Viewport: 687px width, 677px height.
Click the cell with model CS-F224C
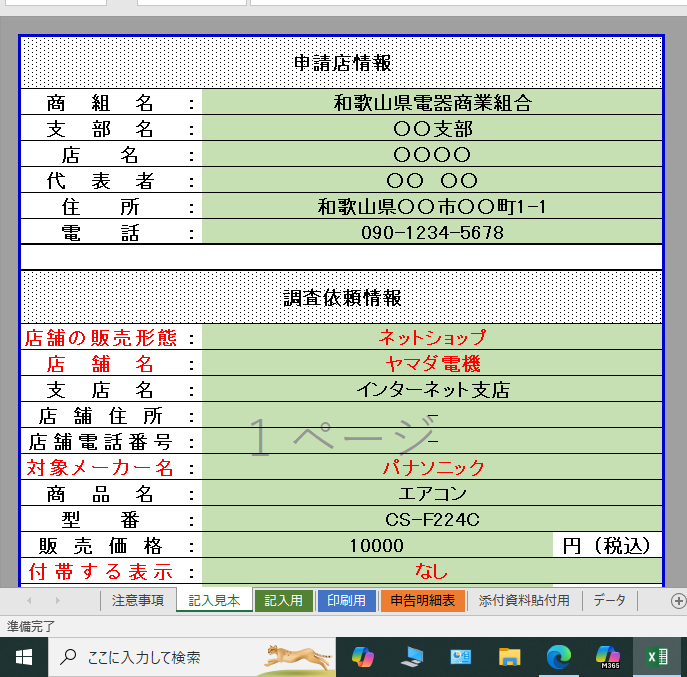pyautogui.click(x=432, y=519)
